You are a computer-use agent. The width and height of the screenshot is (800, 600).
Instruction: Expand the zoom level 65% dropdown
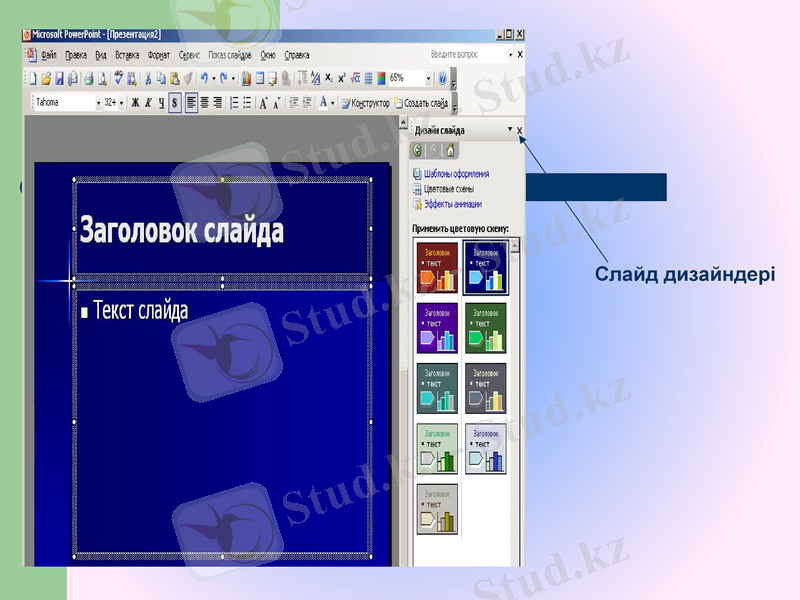click(x=427, y=77)
